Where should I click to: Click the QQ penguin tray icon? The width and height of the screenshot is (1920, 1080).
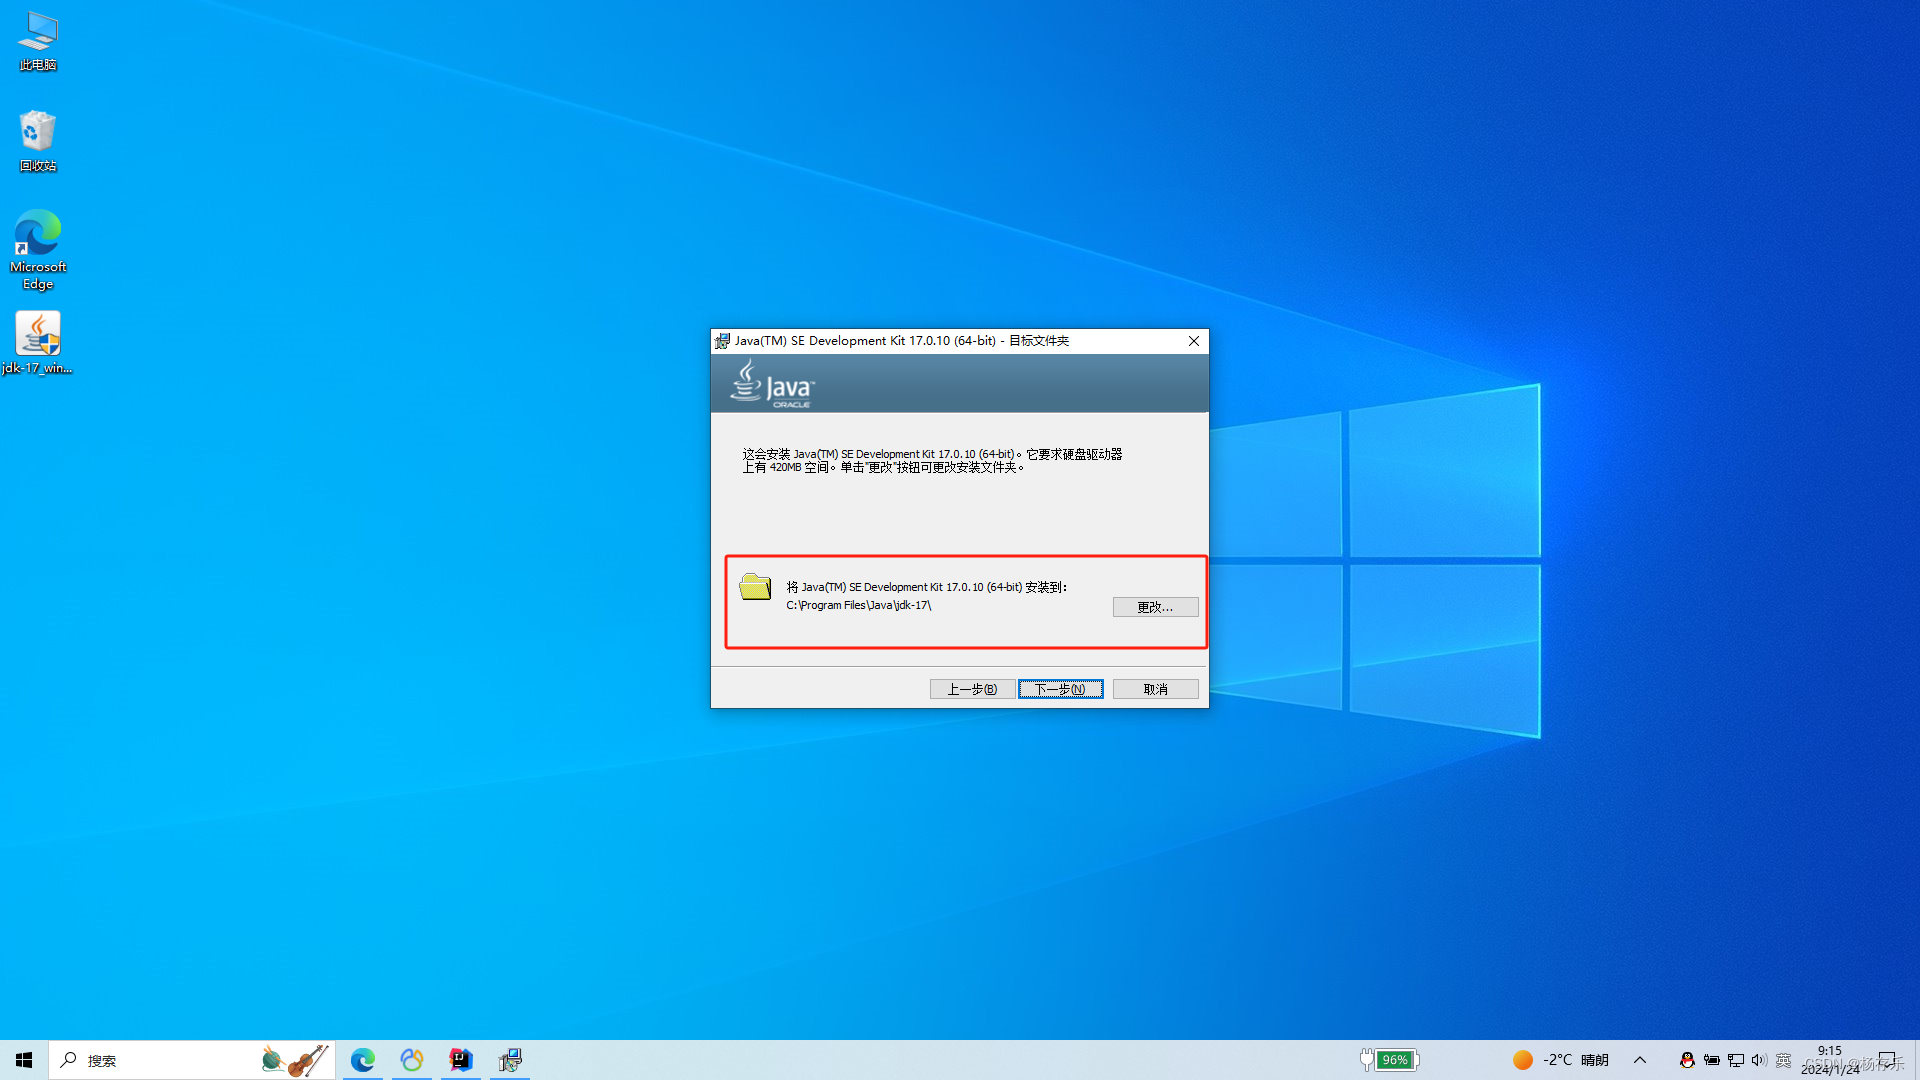click(1687, 1060)
